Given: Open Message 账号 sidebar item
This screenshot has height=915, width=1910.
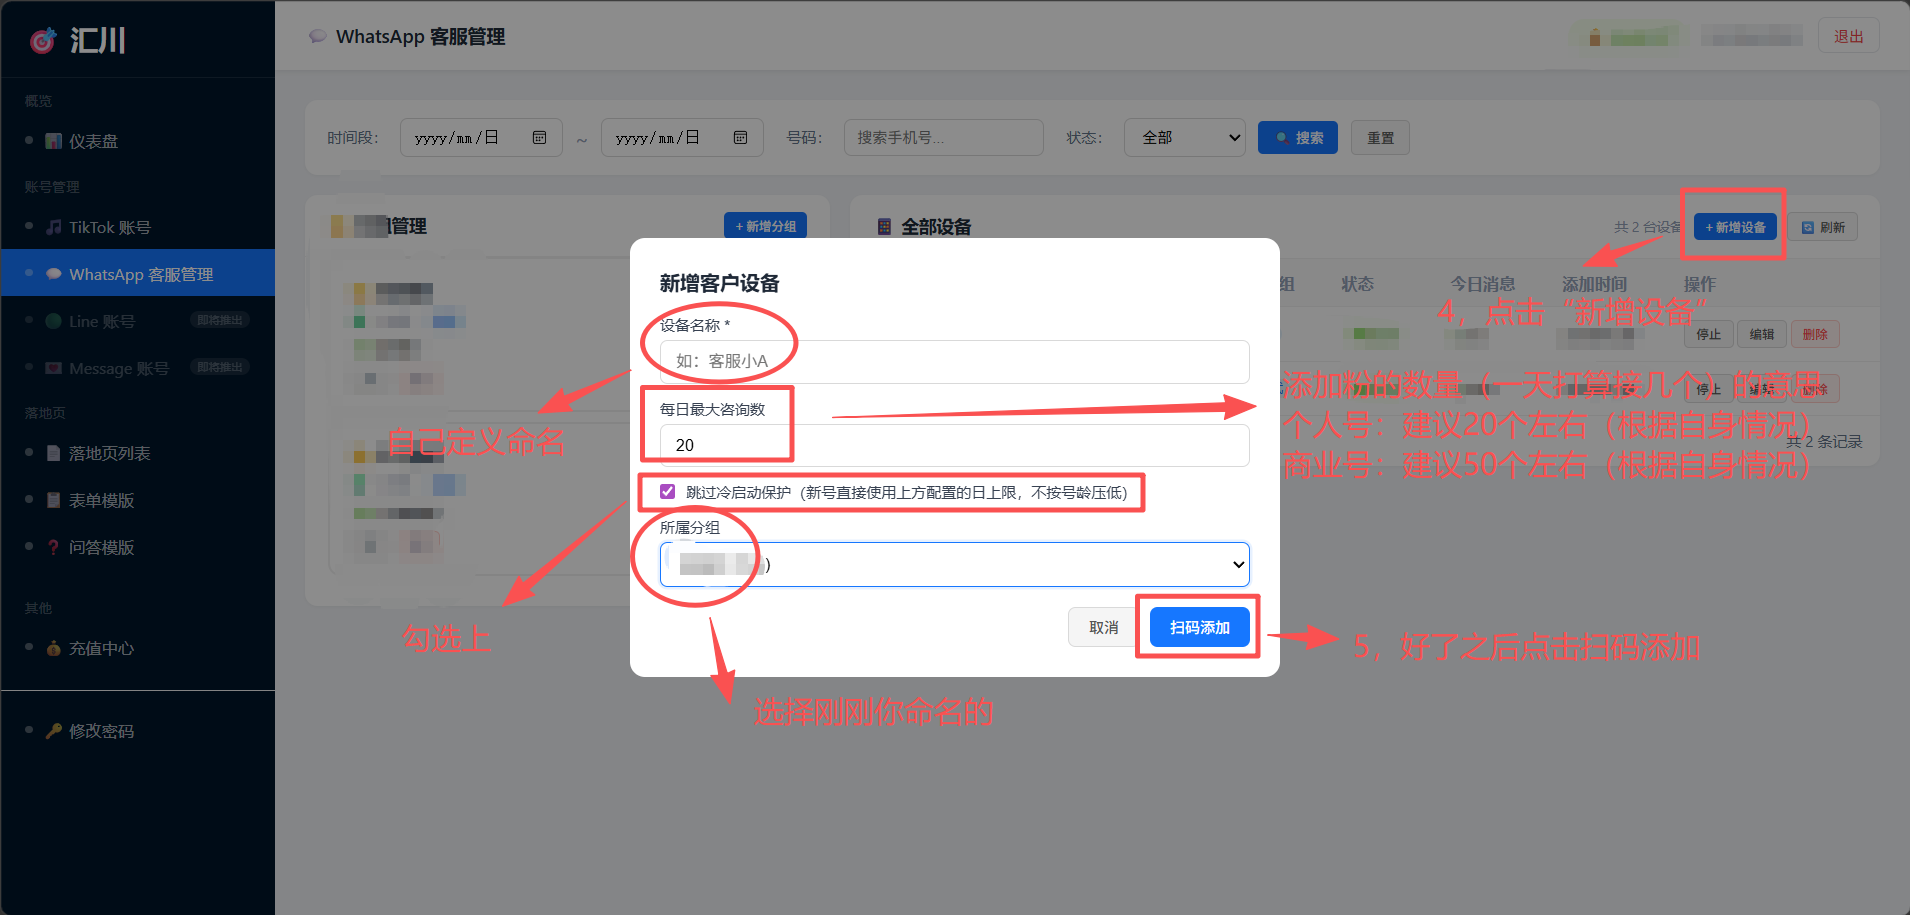Looking at the screenshot, I should pyautogui.click(x=138, y=368).
